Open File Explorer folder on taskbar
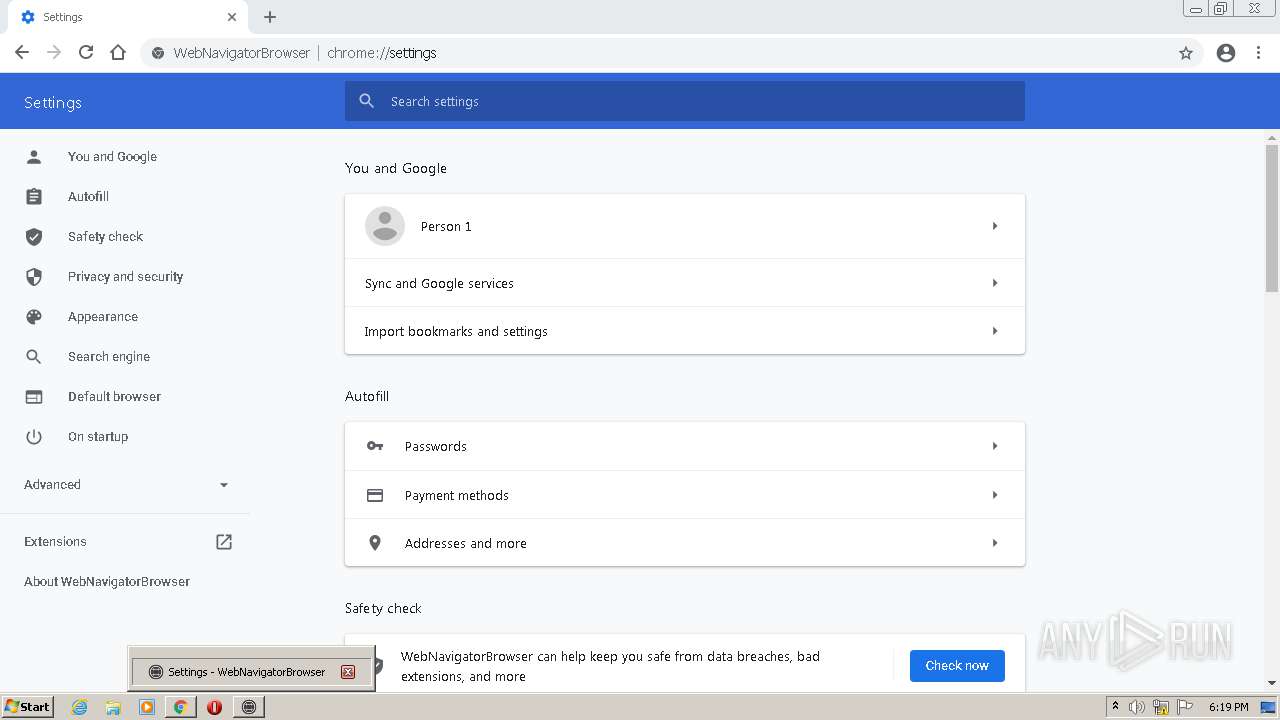The width and height of the screenshot is (1280, 720). coord(113,707)
